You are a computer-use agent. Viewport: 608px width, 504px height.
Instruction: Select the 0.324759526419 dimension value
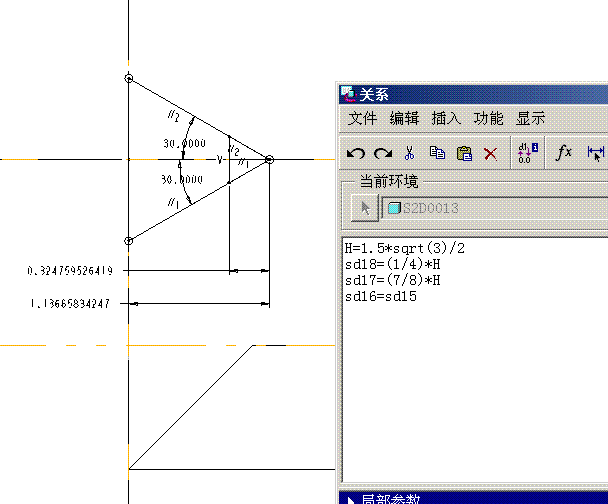tap(70, 271)
